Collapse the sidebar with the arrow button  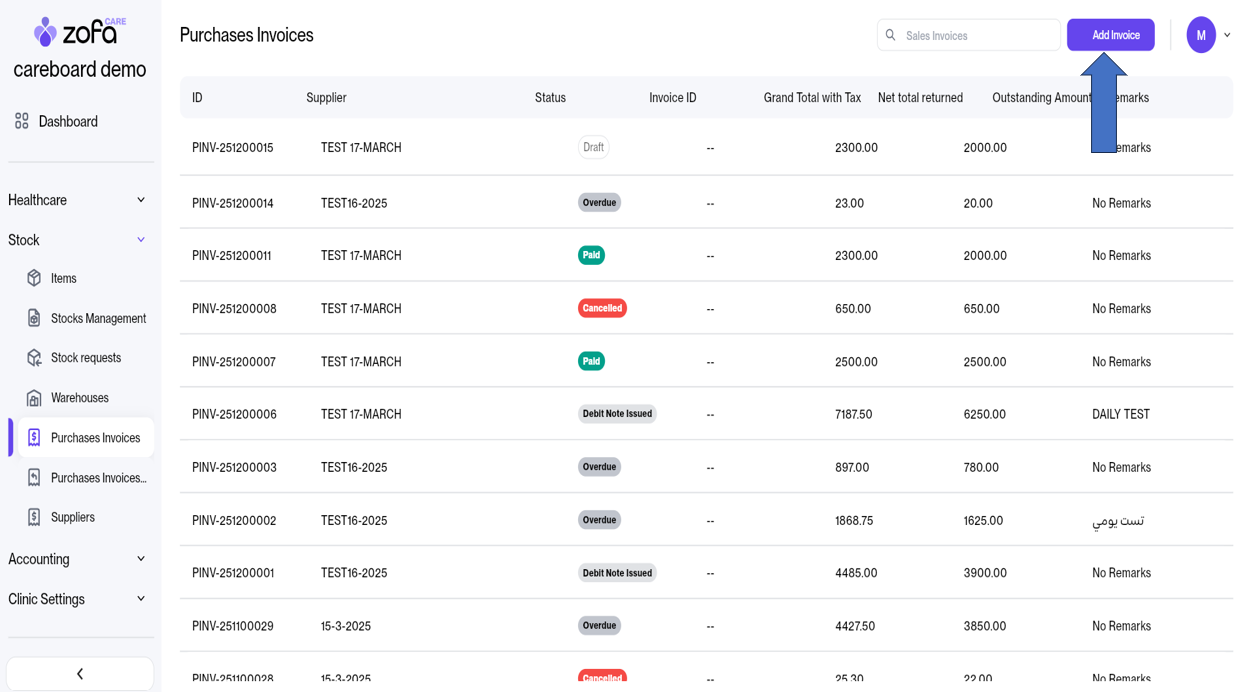tap(80, 674)
